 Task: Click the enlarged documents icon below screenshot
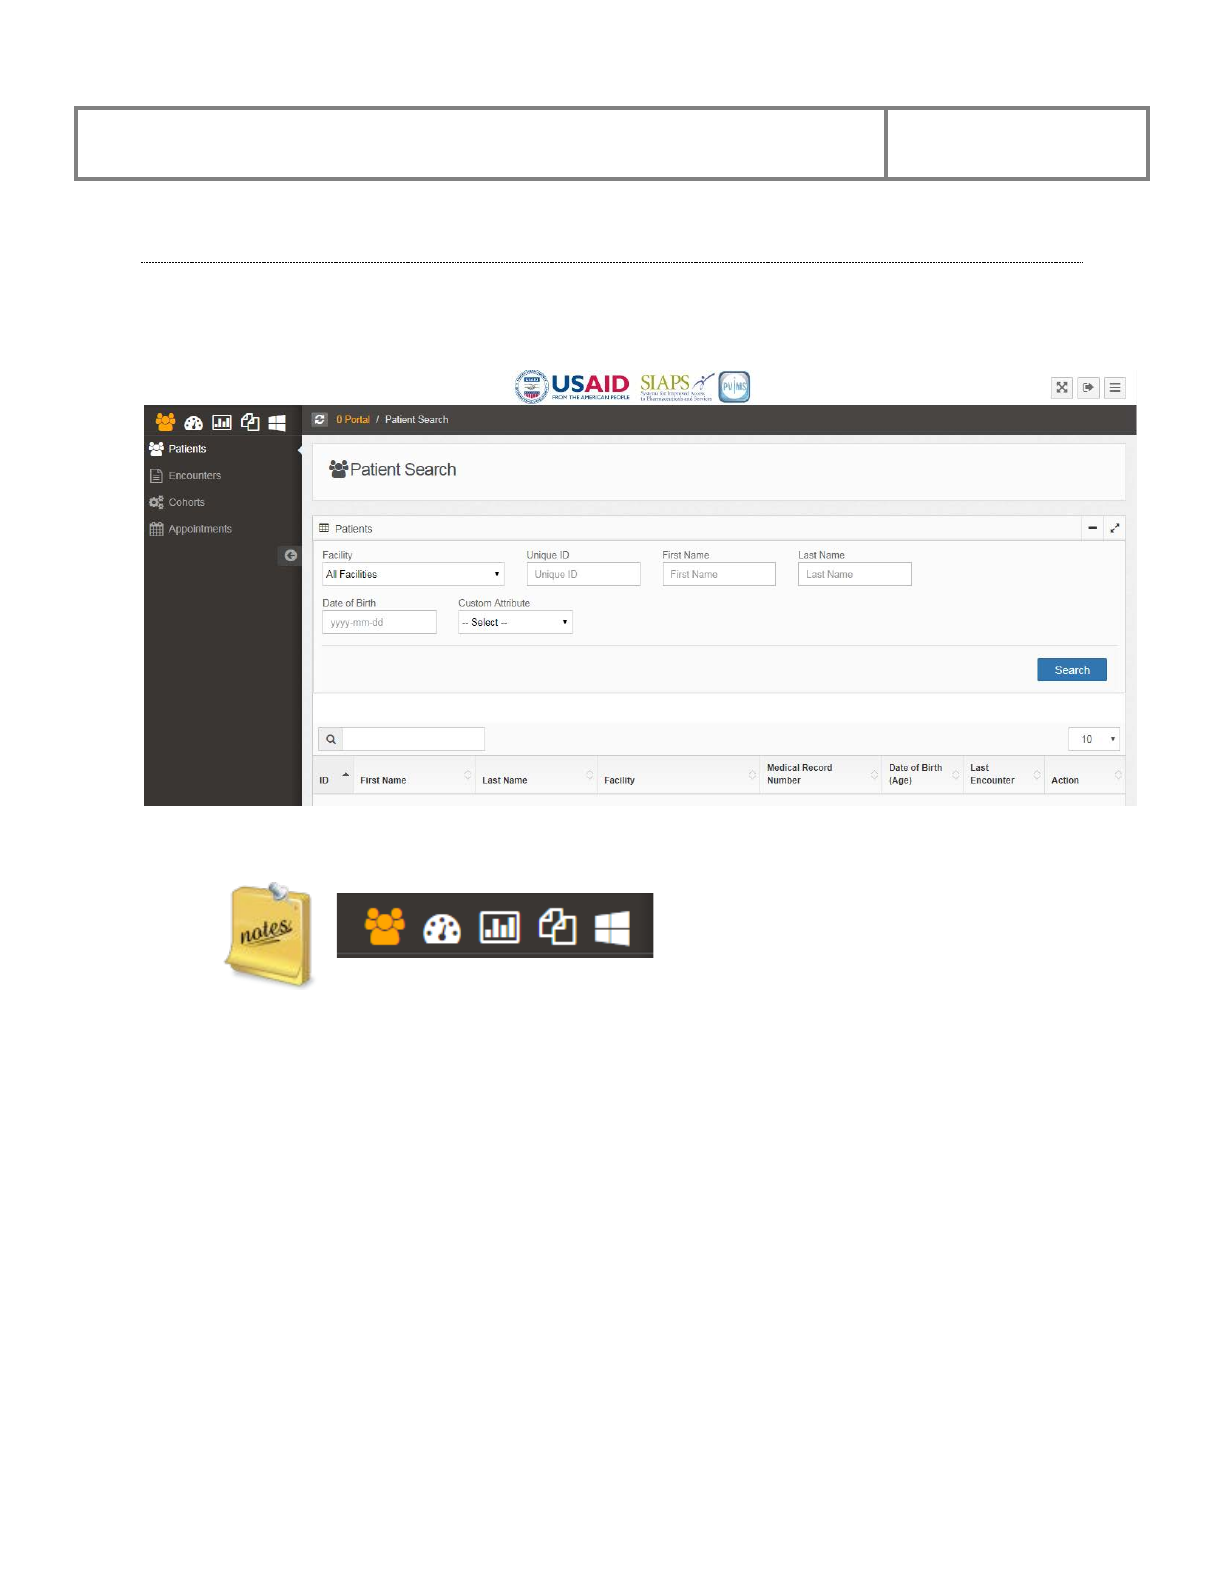coord(558,926)
